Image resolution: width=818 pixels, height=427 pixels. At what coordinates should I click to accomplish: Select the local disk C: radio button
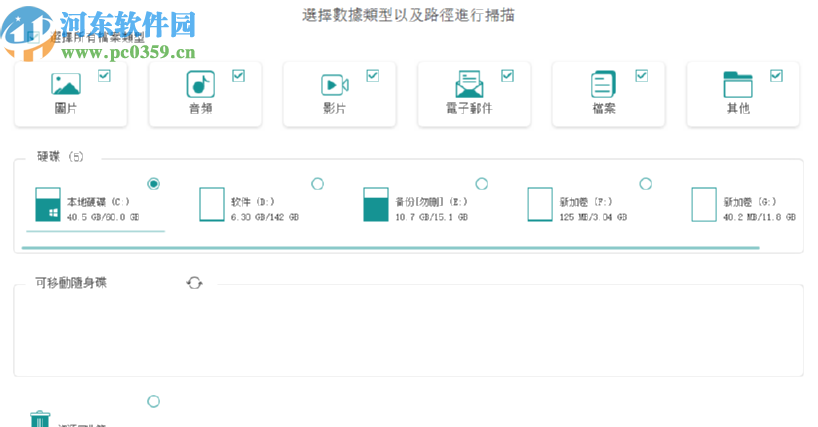[153, 184]
